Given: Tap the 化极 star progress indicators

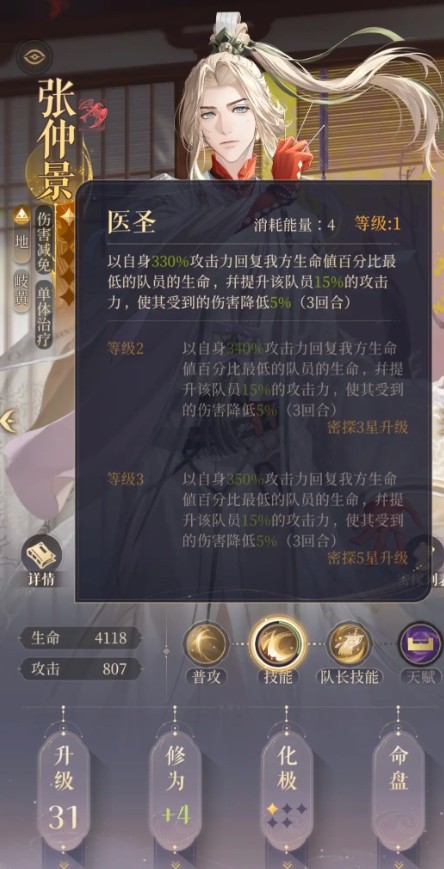Looking at the screenshot, I should click(287, 815).
